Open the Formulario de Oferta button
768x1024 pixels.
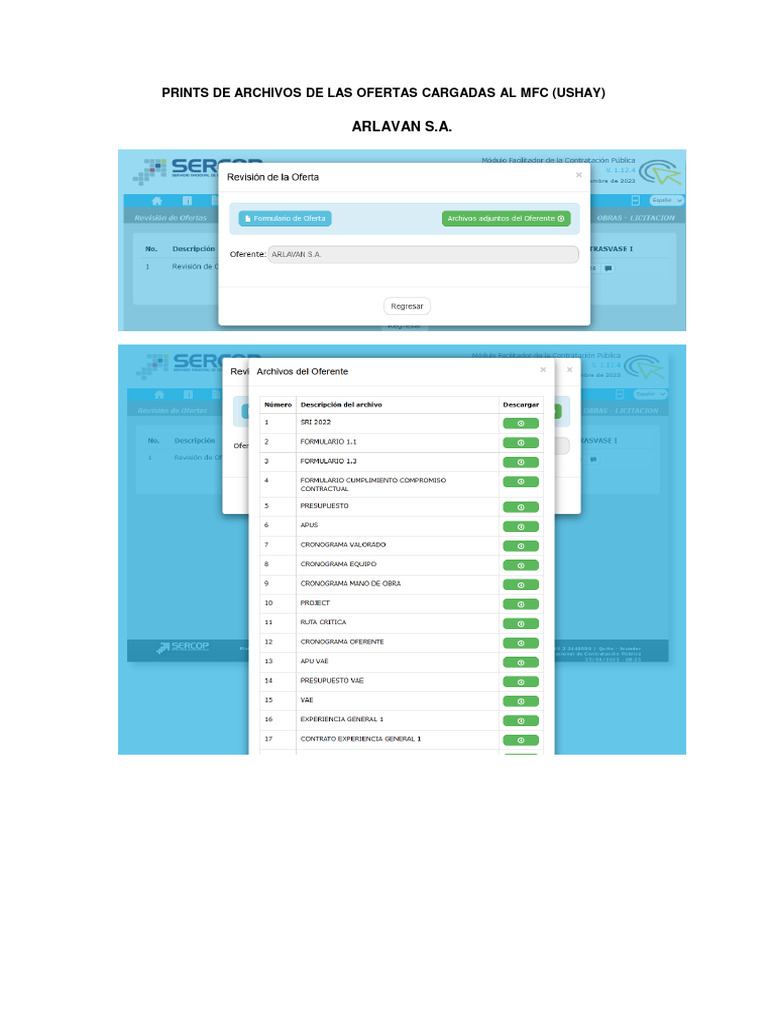coord(285,219)
